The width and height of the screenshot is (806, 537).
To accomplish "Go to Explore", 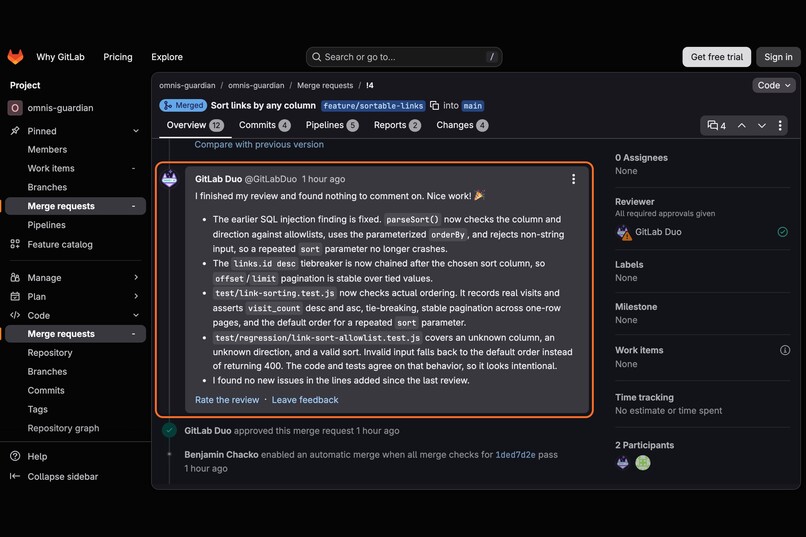I will click(167, 57).
